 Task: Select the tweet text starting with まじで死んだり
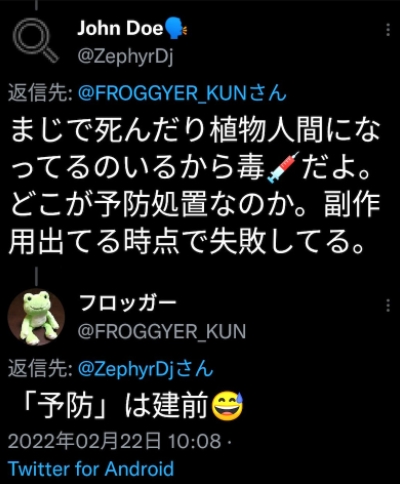(195, 185)
